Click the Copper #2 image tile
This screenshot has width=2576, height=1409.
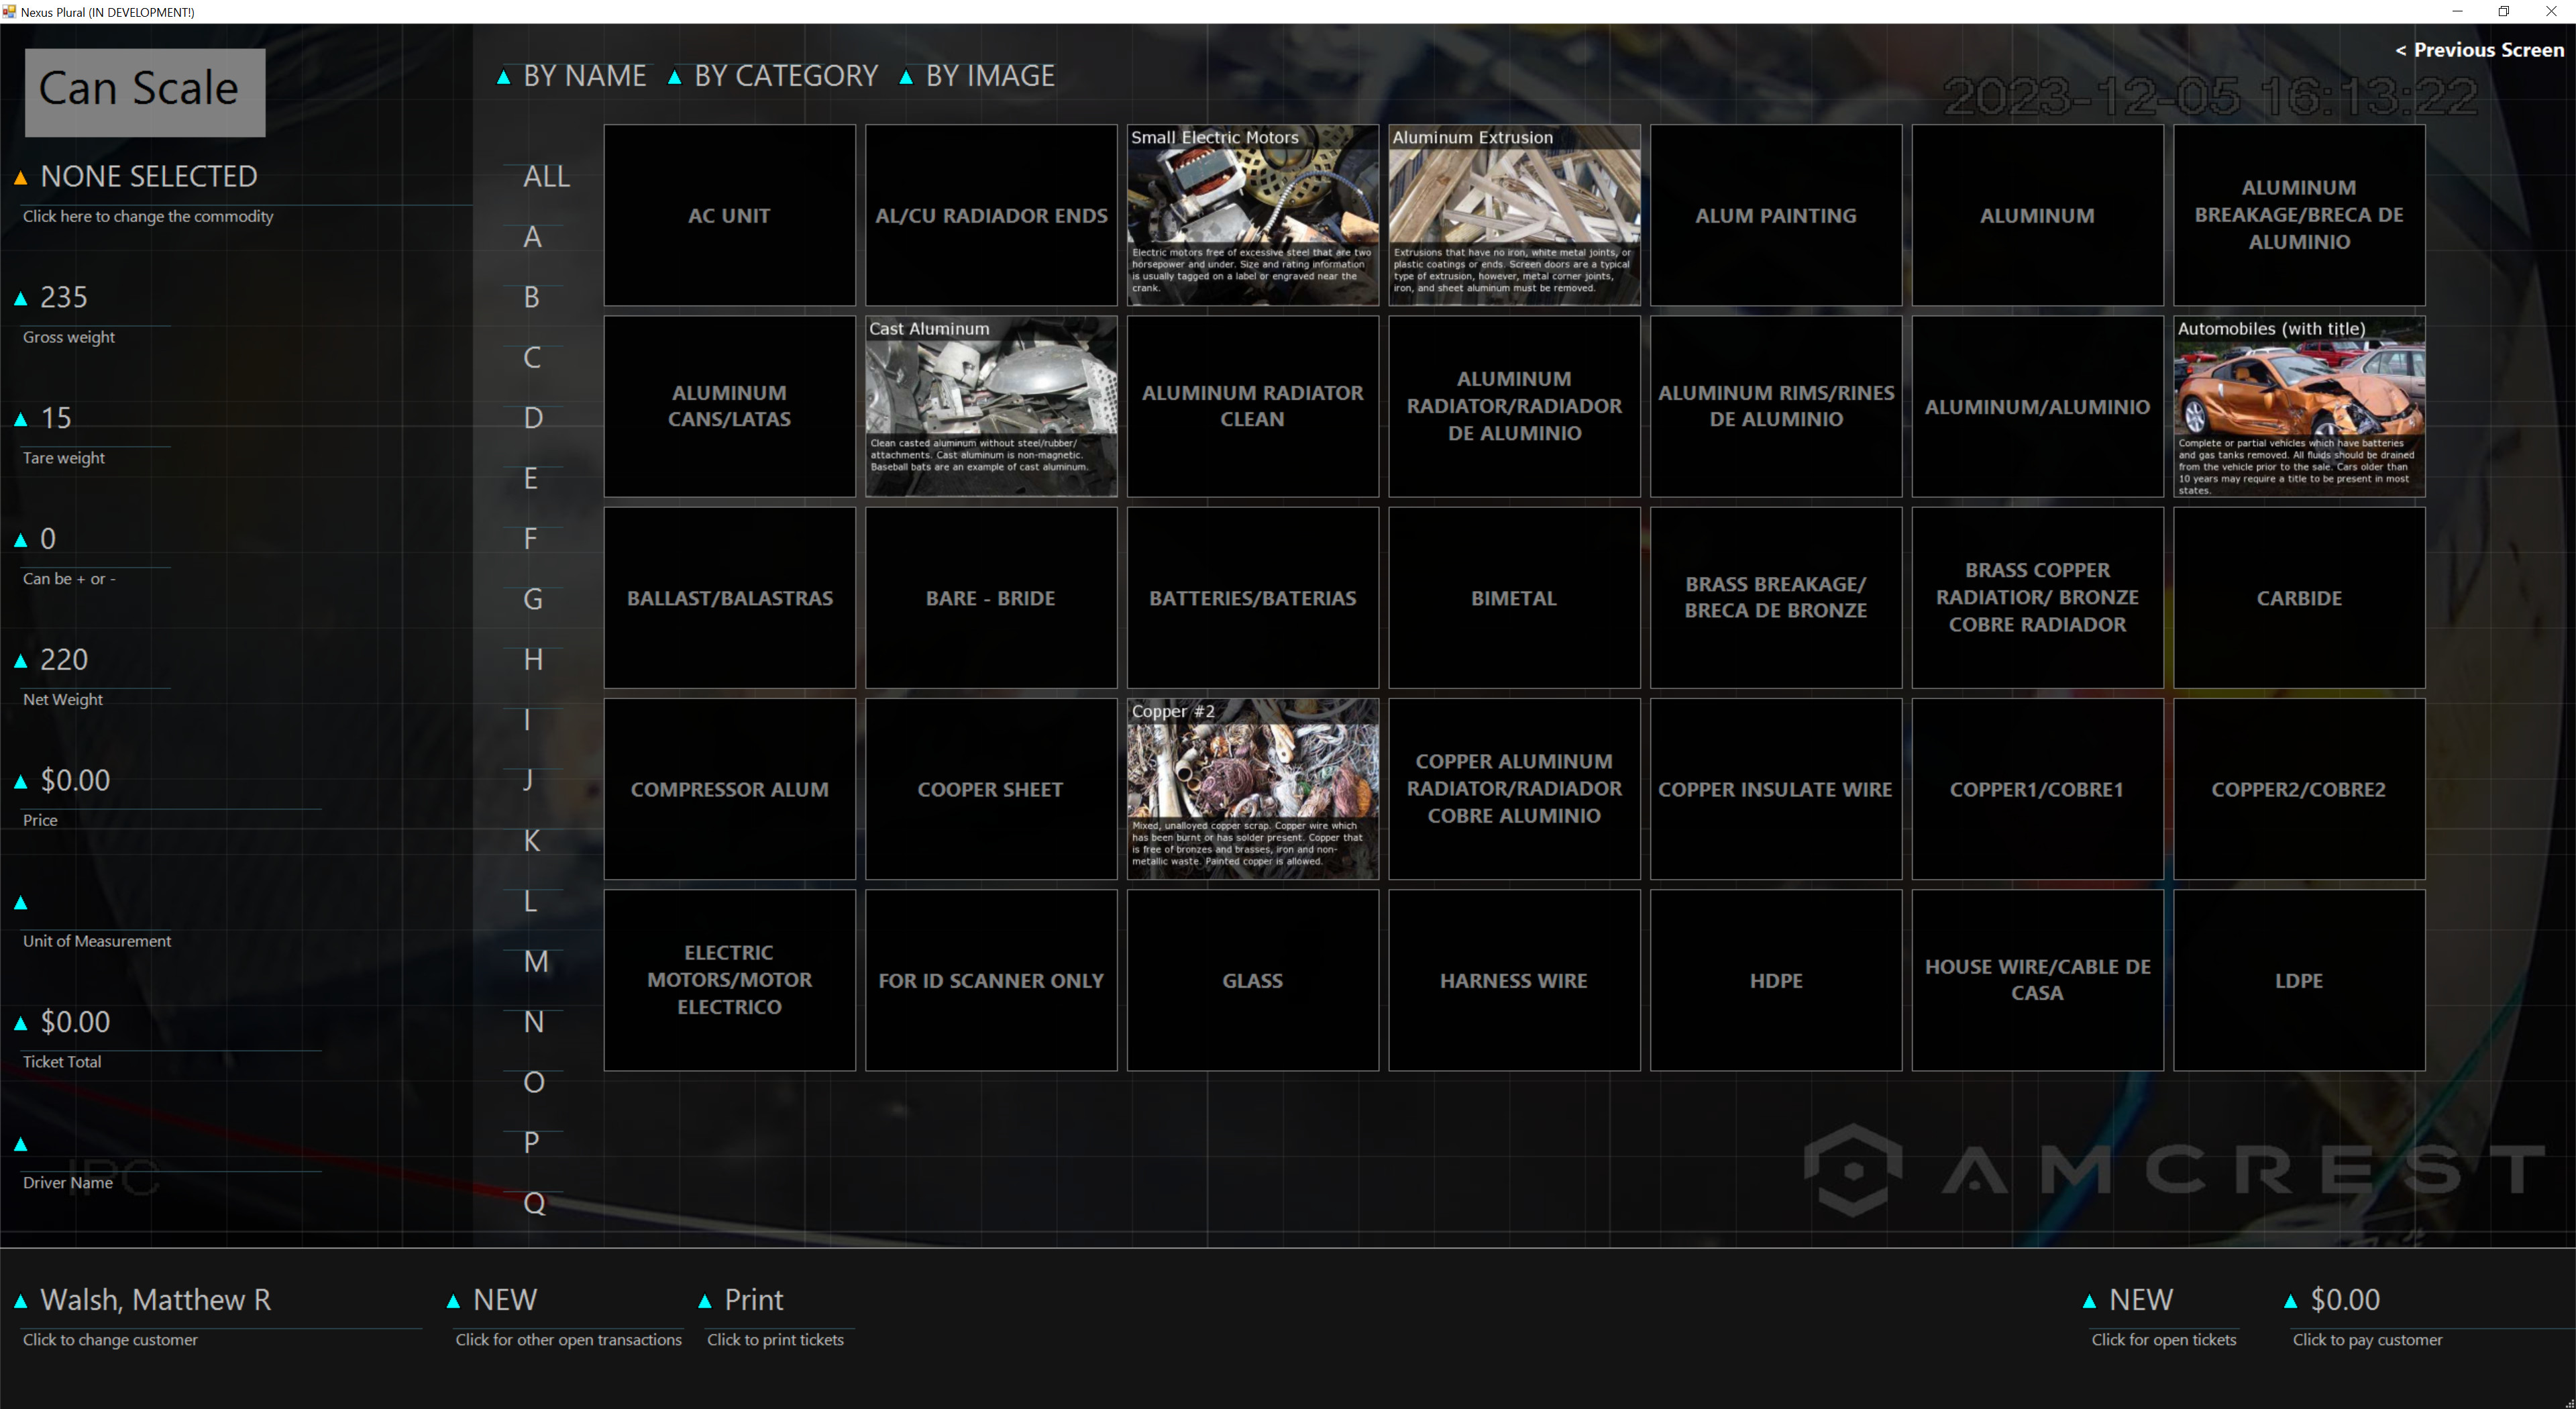1252,788
